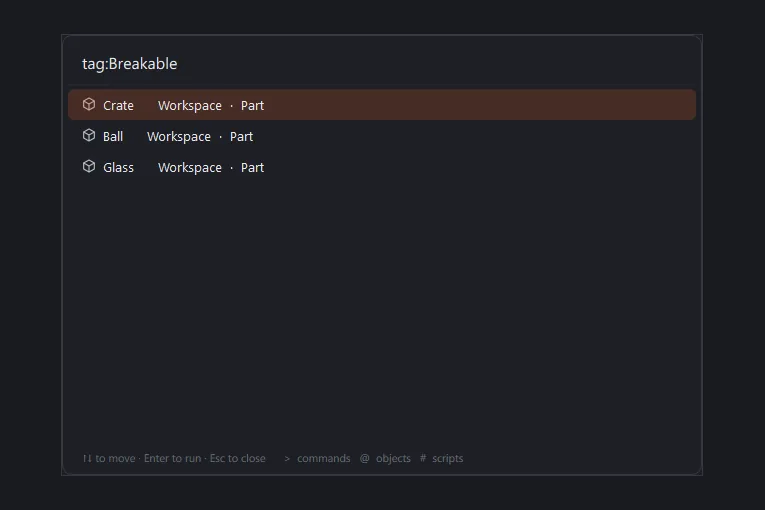Click the search field containing tag:Breakable
This screenshot has width=765, height=510.
point(382,64)
